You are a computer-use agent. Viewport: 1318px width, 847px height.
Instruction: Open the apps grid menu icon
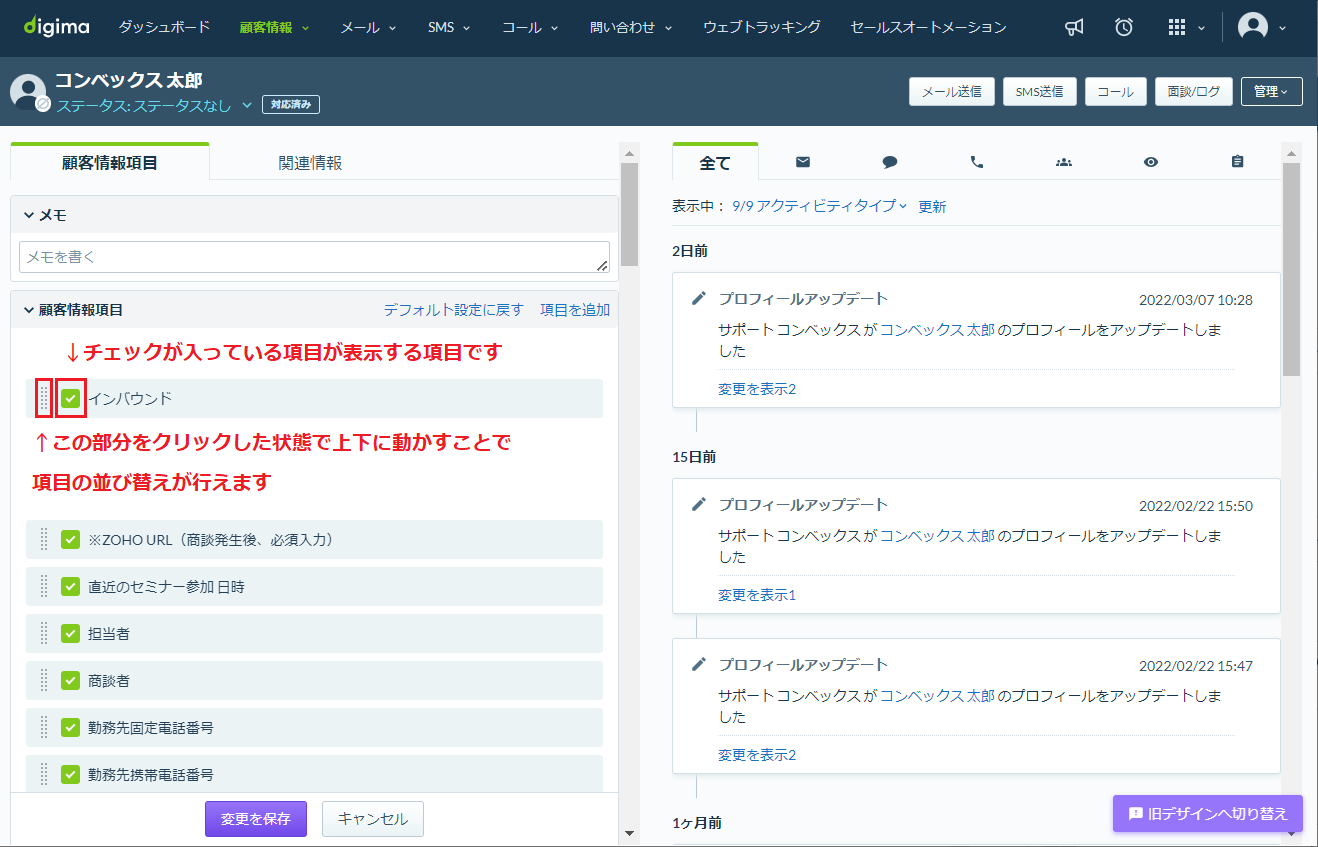(x=1177, y=28)
